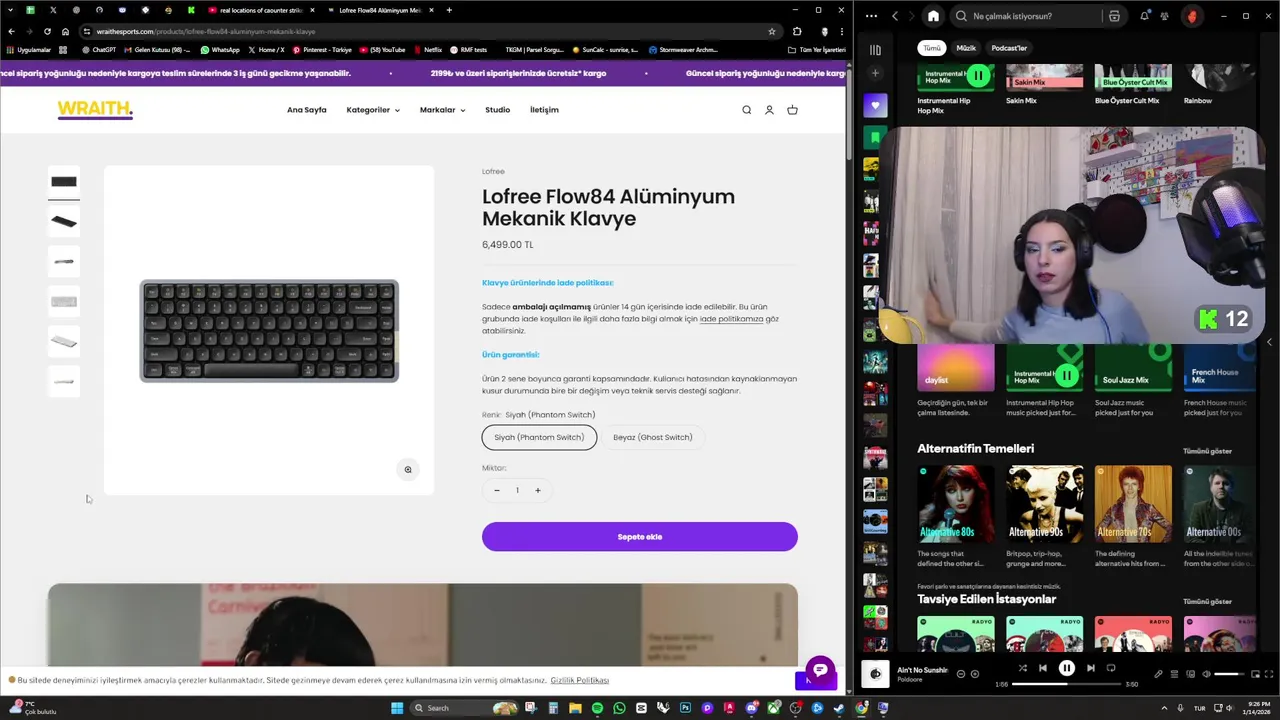This screenshot has width=1280, height=720.
Task: Enter Spotify full screen mode
Action: [1269, 674]
